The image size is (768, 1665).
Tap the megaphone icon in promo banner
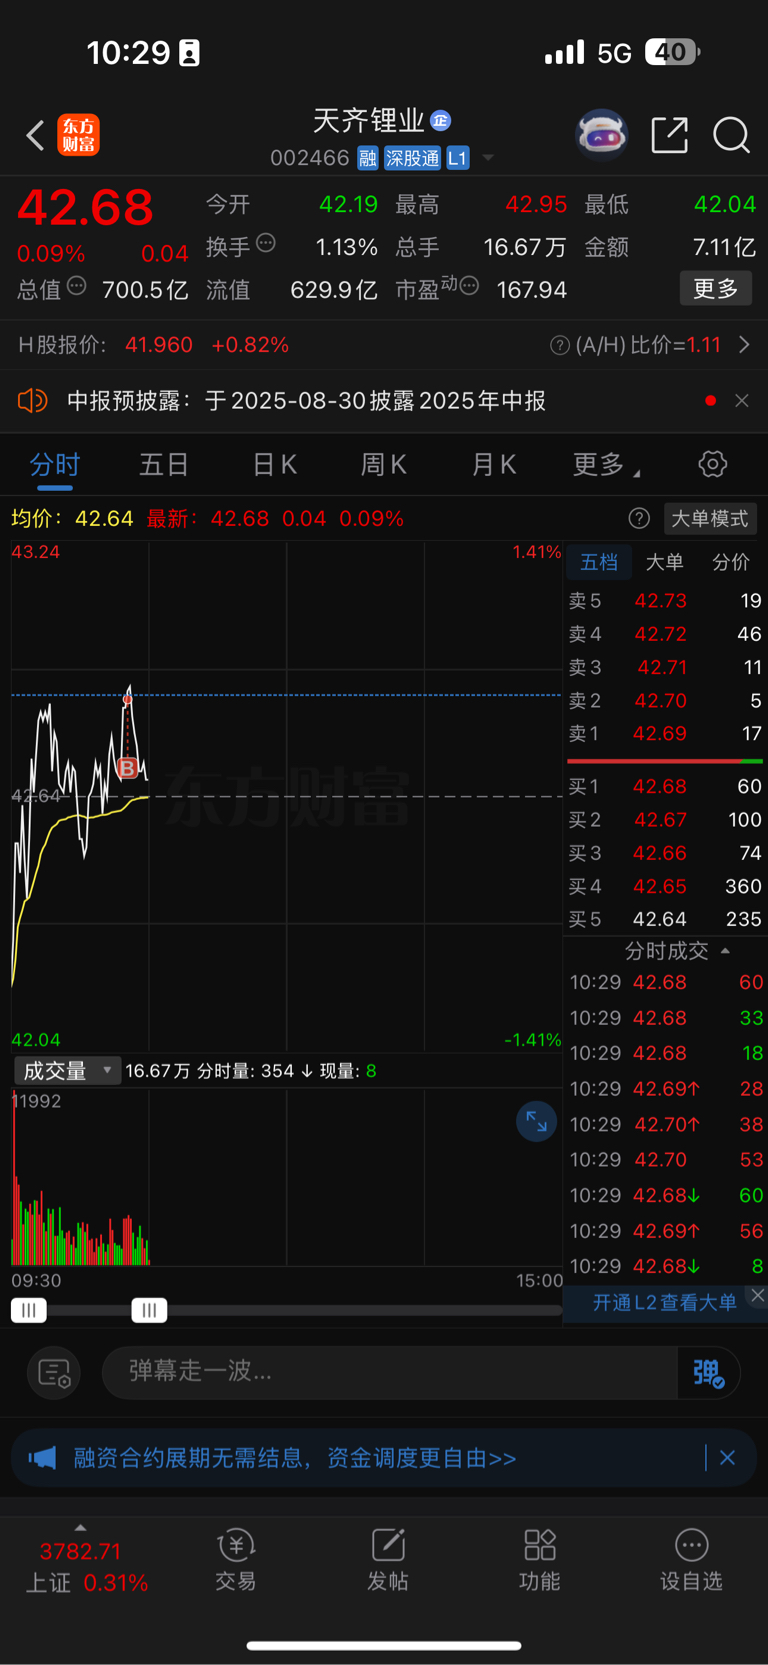43,1458
